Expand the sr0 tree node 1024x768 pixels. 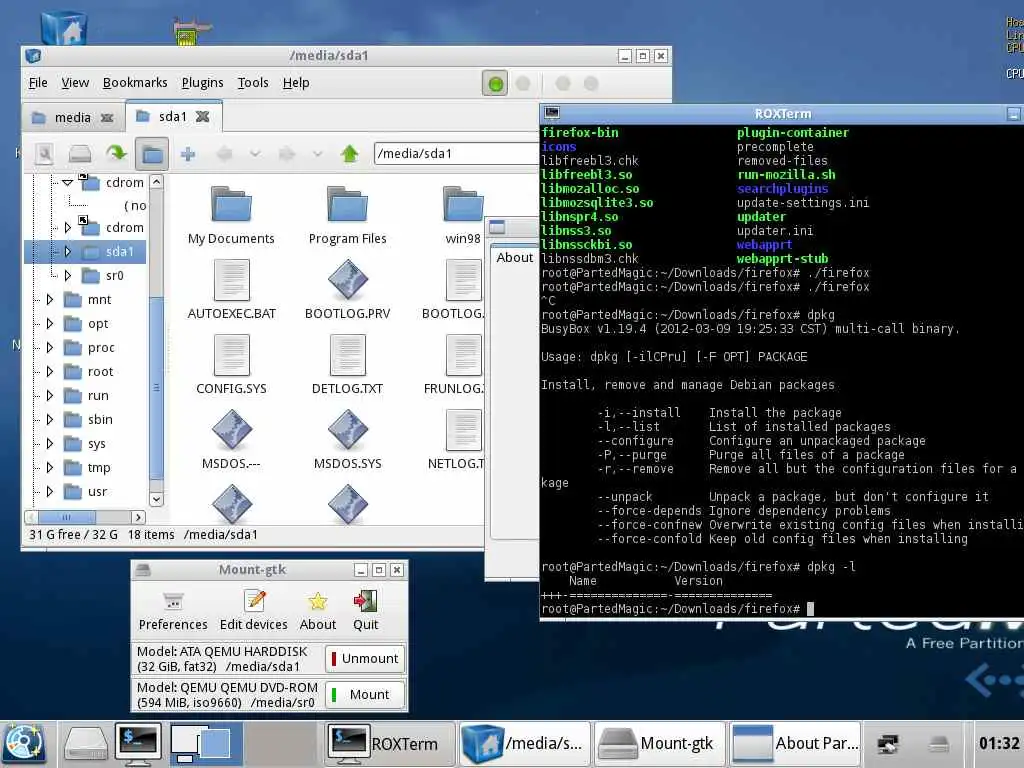[67, 276]
